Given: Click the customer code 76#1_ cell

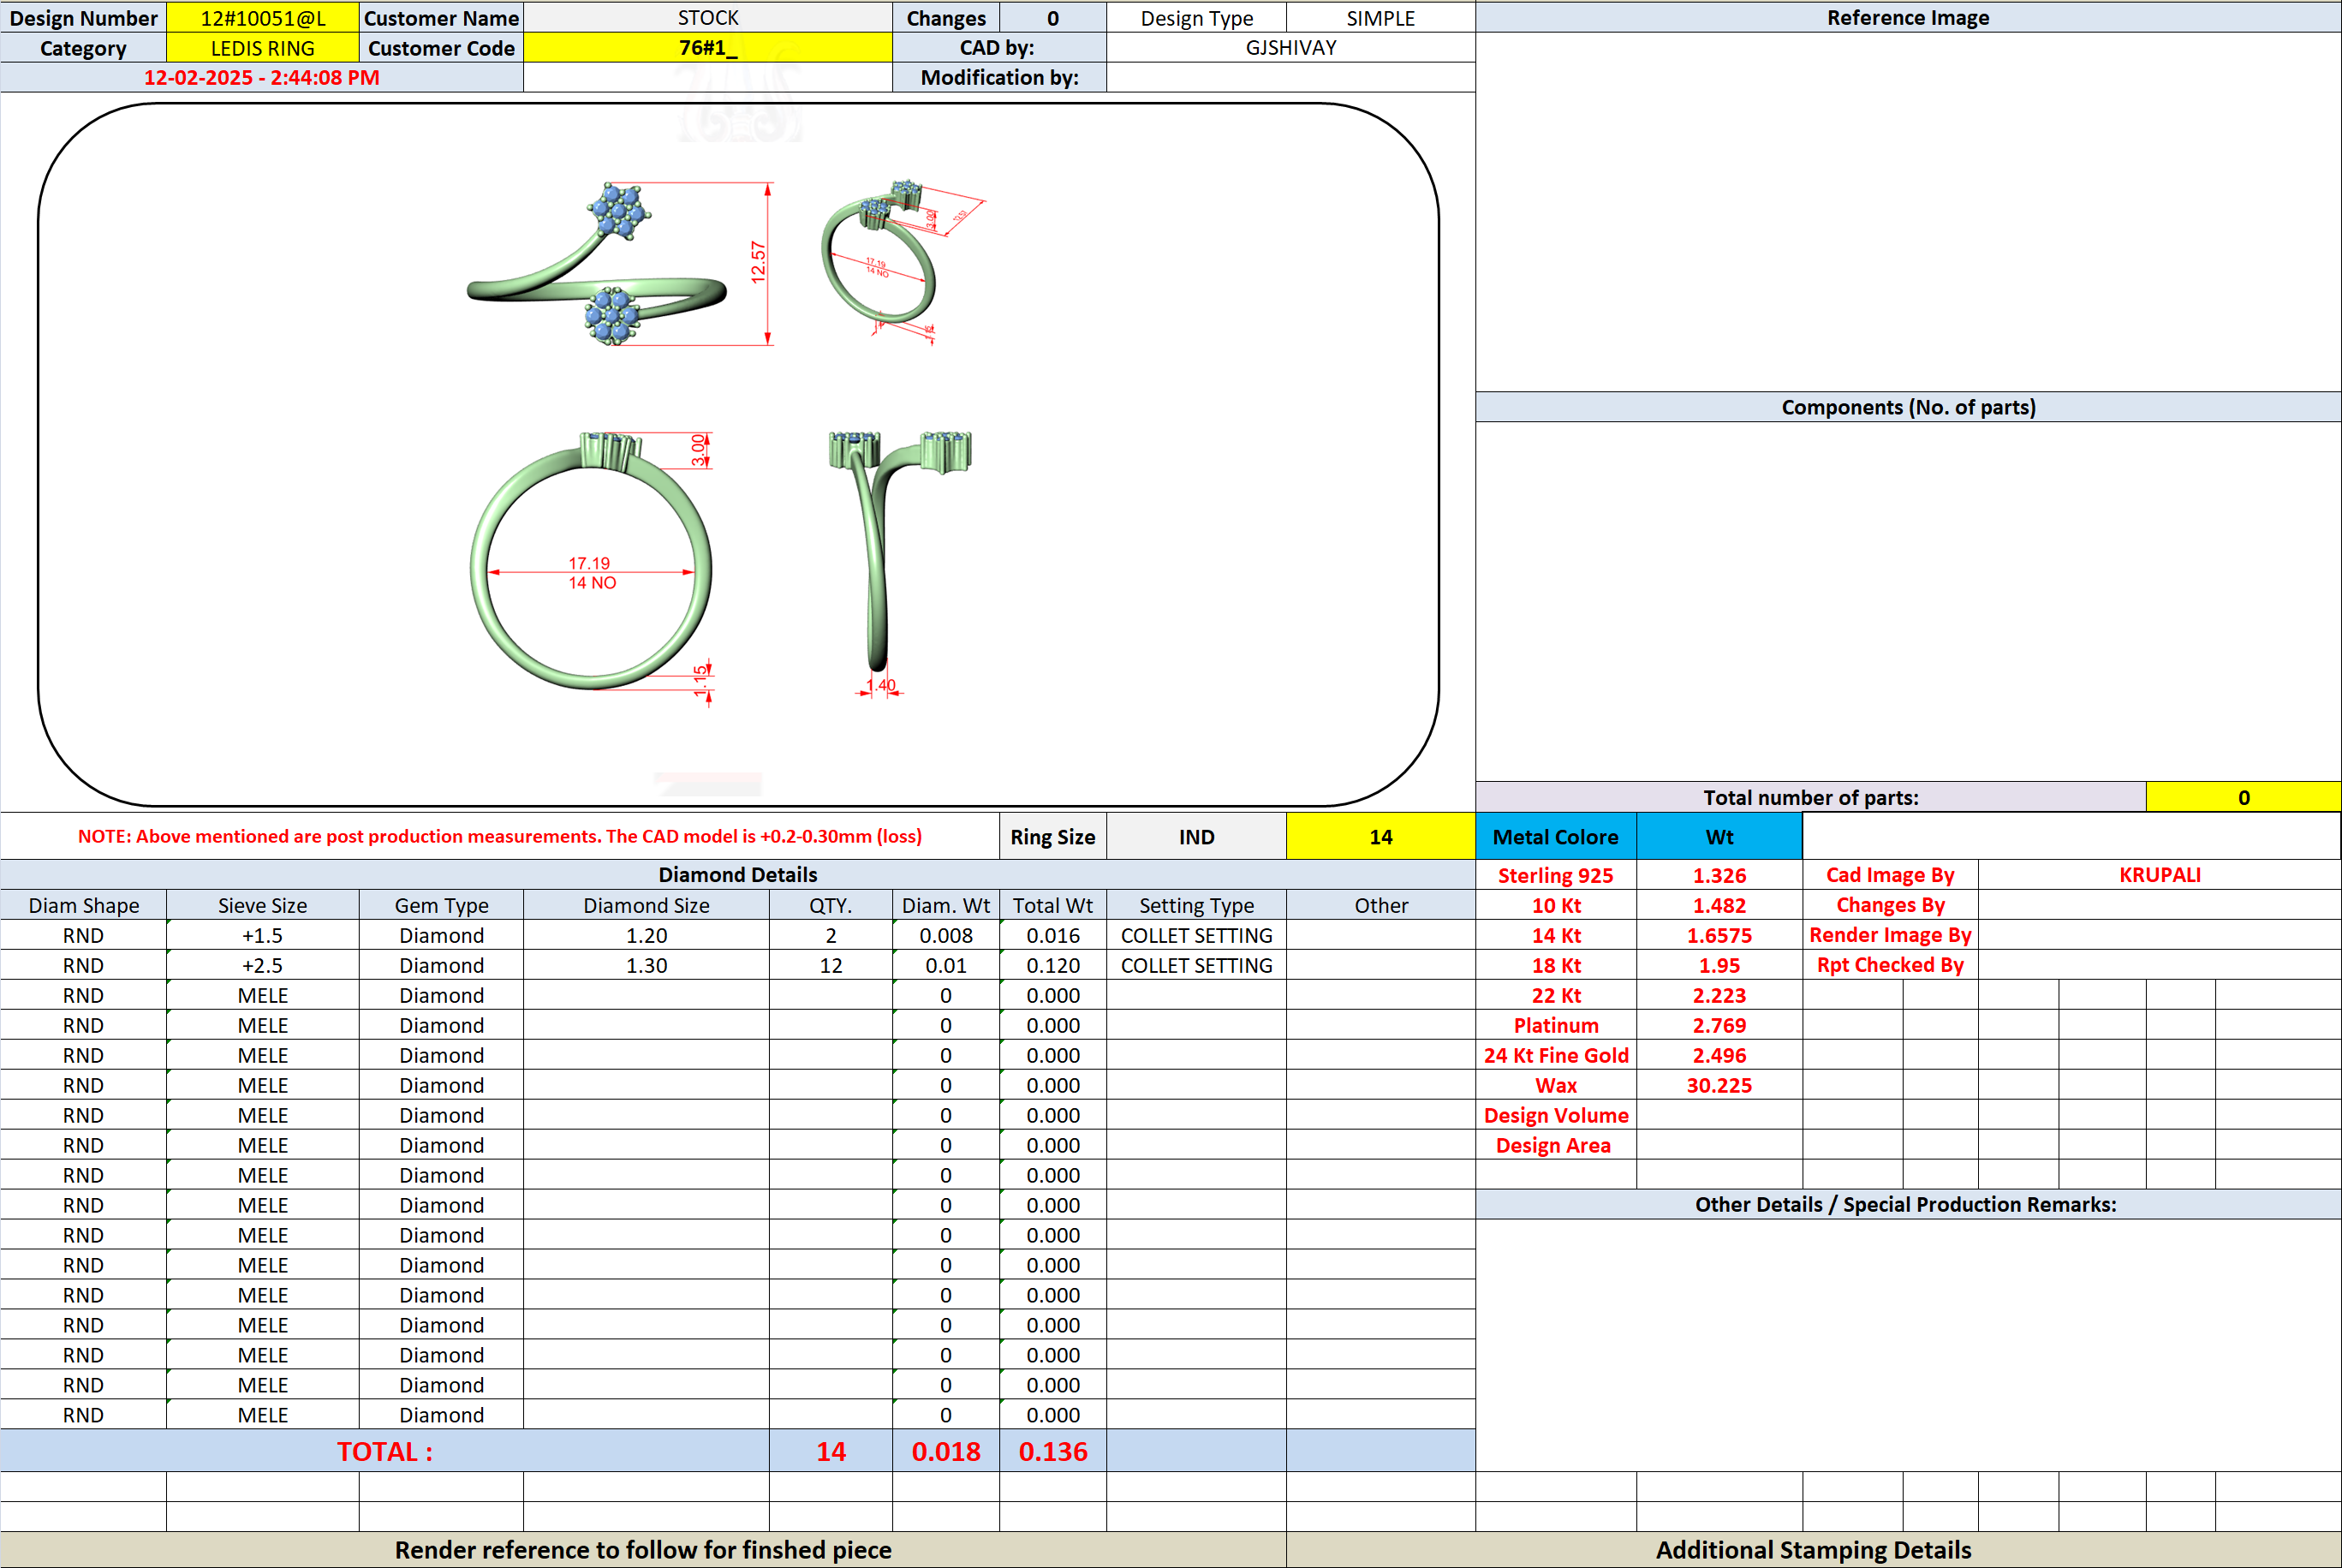Looking at the screenshot, I should pos(708,48).
